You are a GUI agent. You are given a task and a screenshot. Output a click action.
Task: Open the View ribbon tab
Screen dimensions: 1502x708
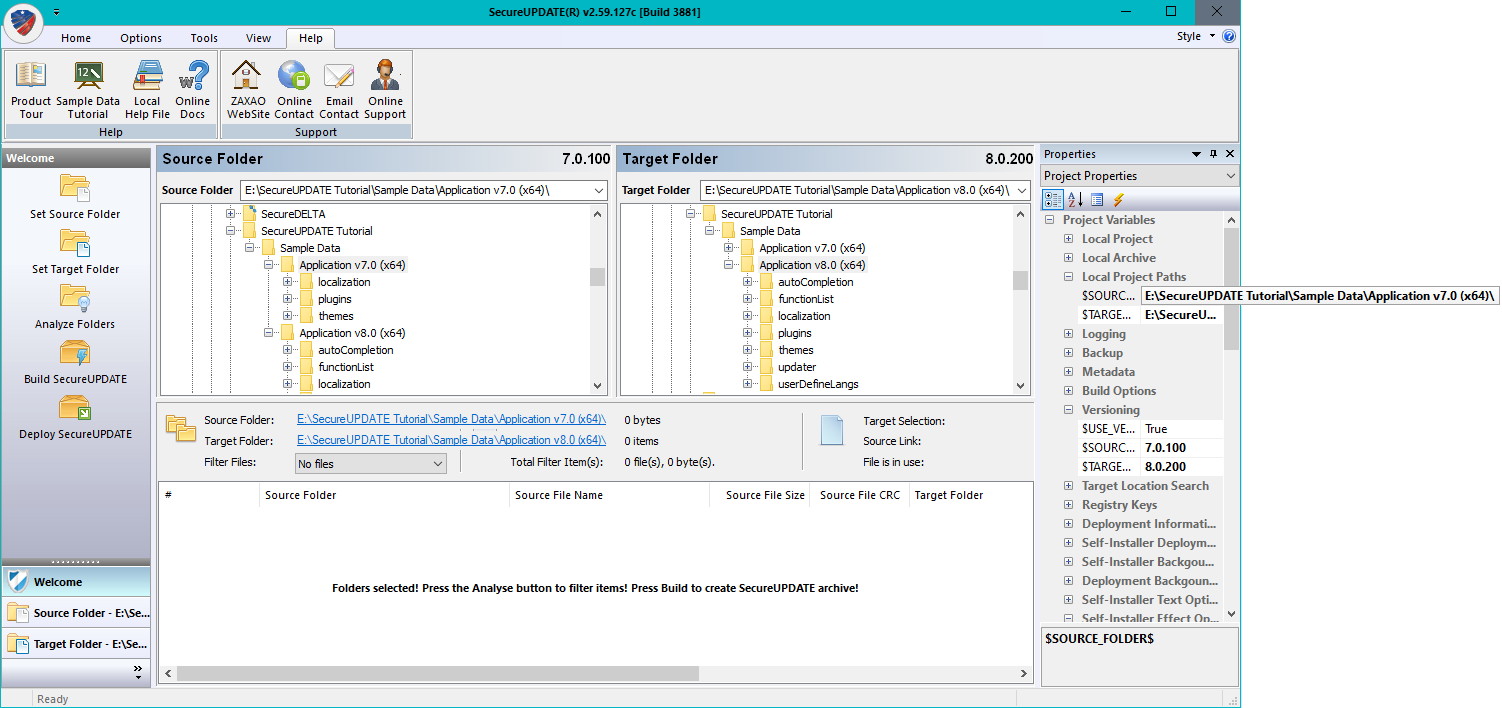click(259, 38)
